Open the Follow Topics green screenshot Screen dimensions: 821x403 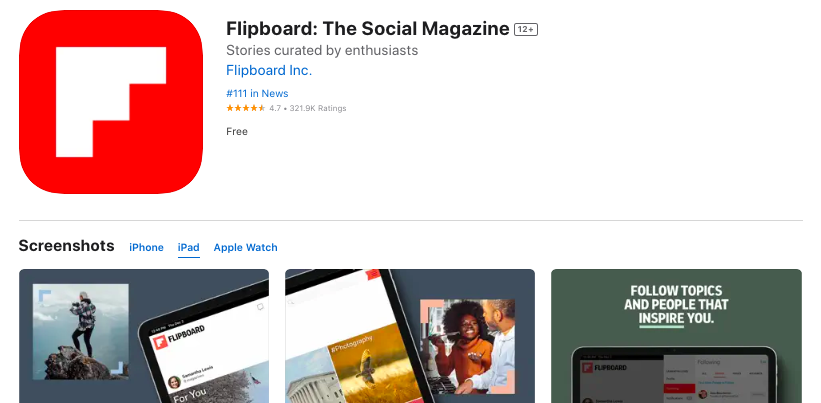pyautogui.click(x=676, y=336)
